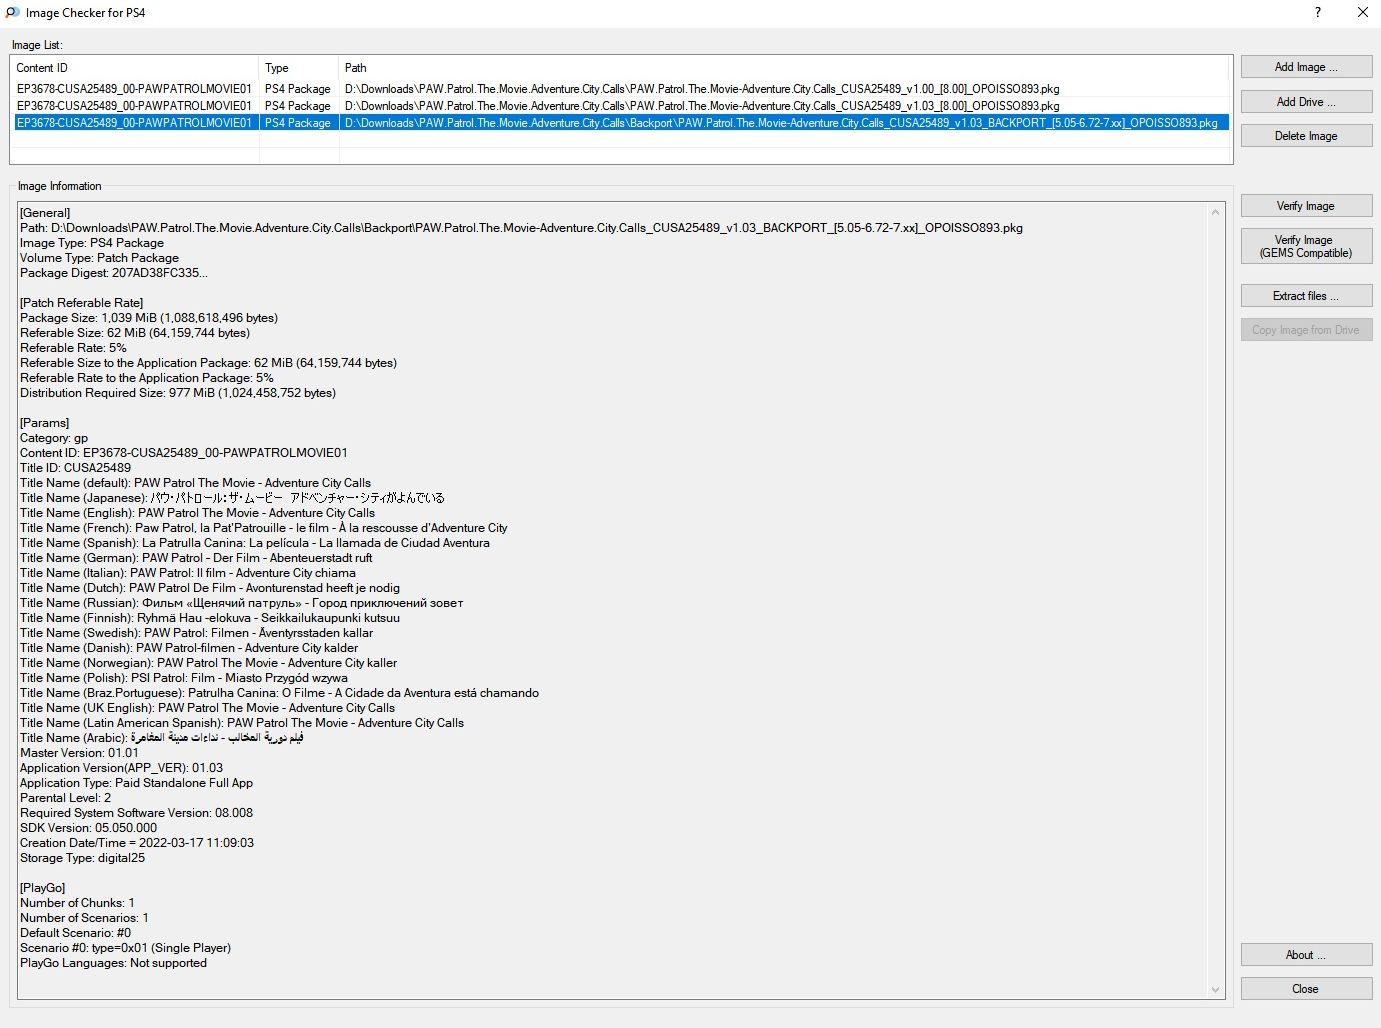
Task: Click the Referable Rate: 5% line
Action: tap(73, 348)
